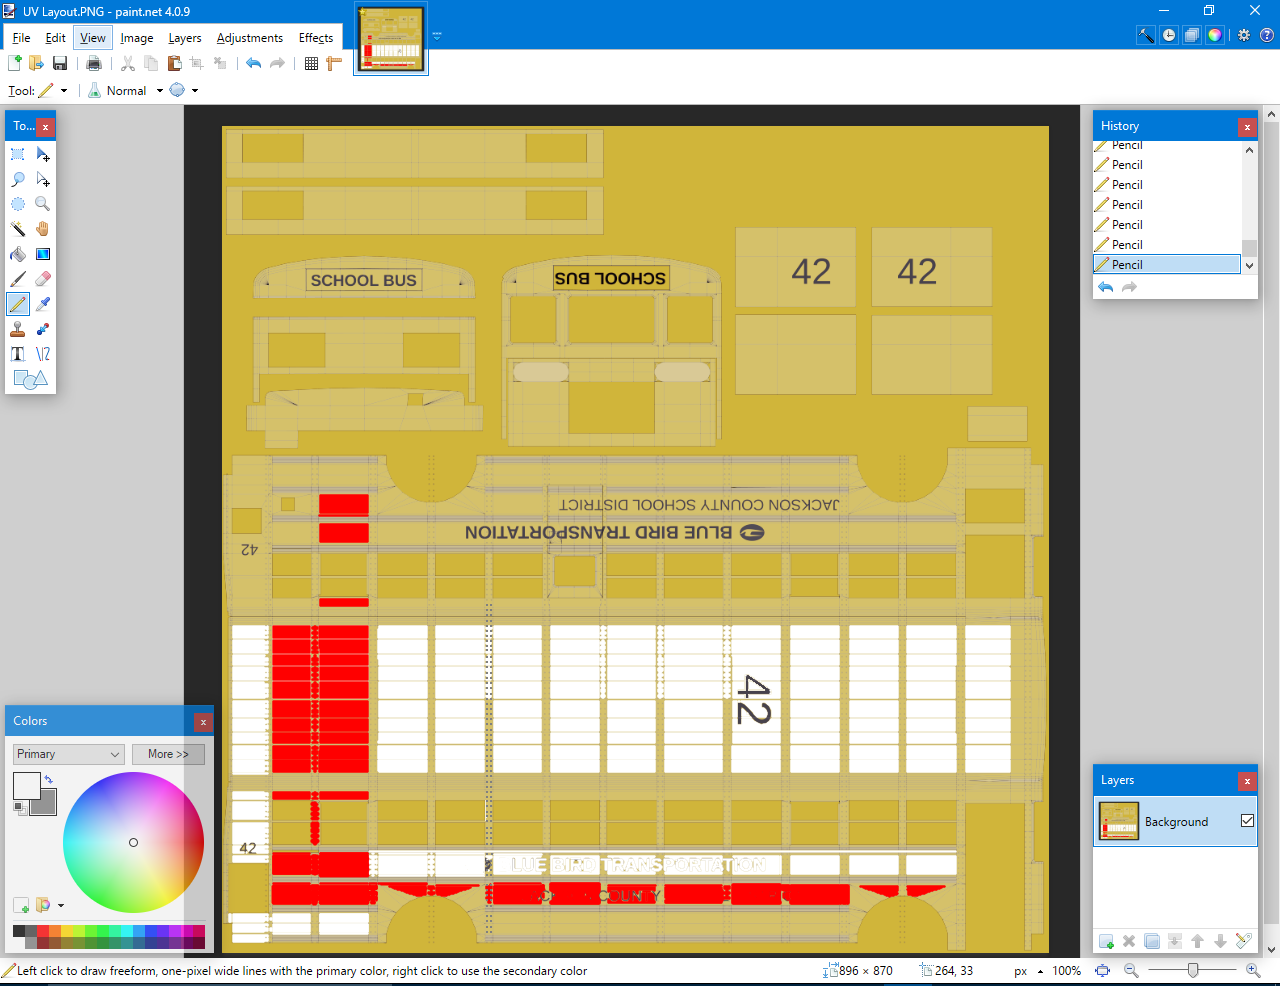Uncheck Background layer visibility checkbox

[1247, 821]
